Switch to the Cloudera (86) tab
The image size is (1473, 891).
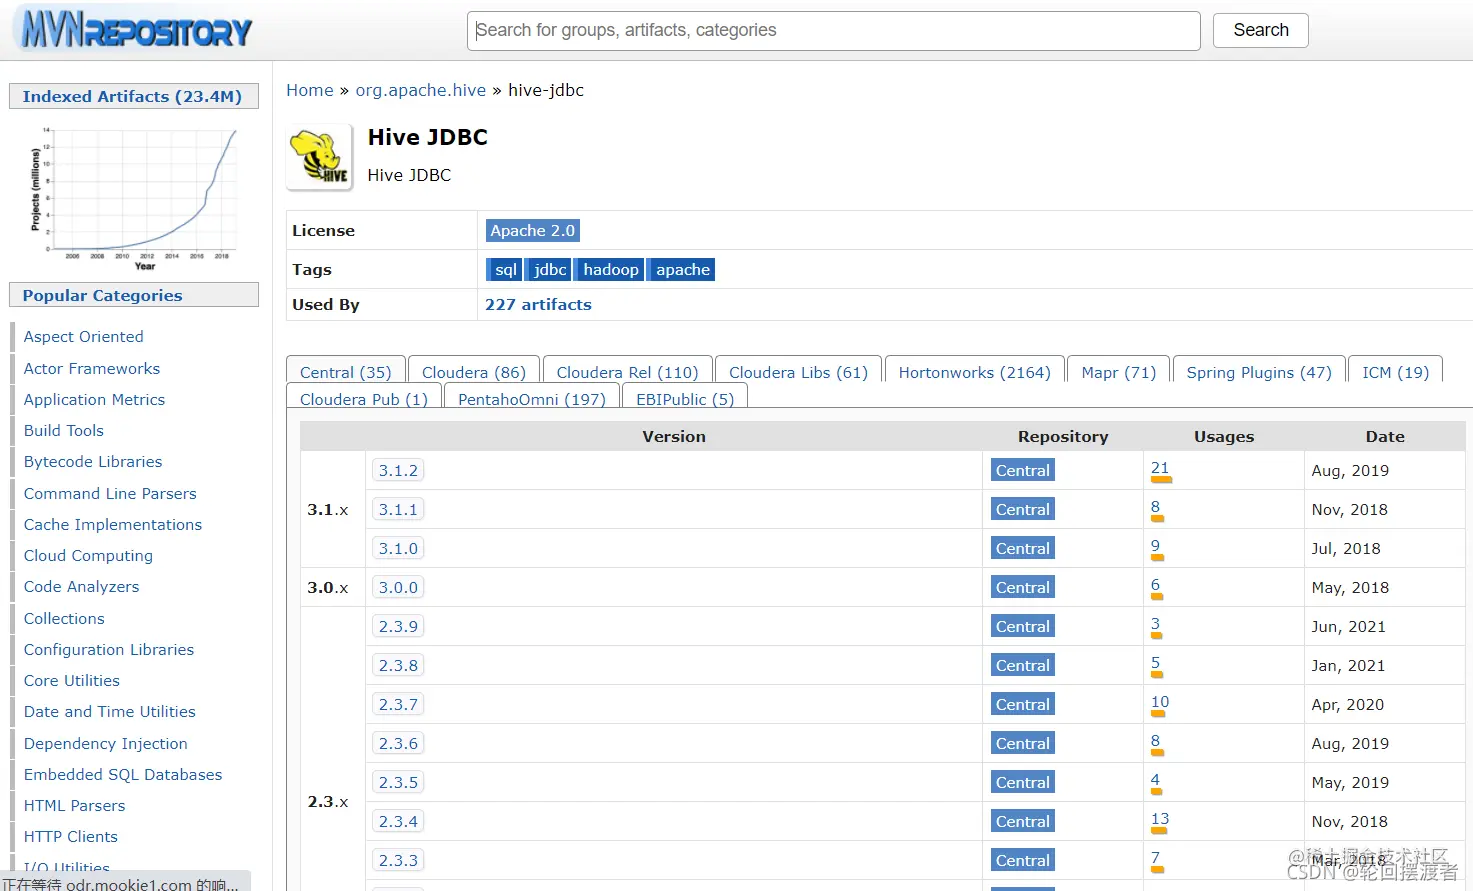pyautogui.click(x=474, y=372)
